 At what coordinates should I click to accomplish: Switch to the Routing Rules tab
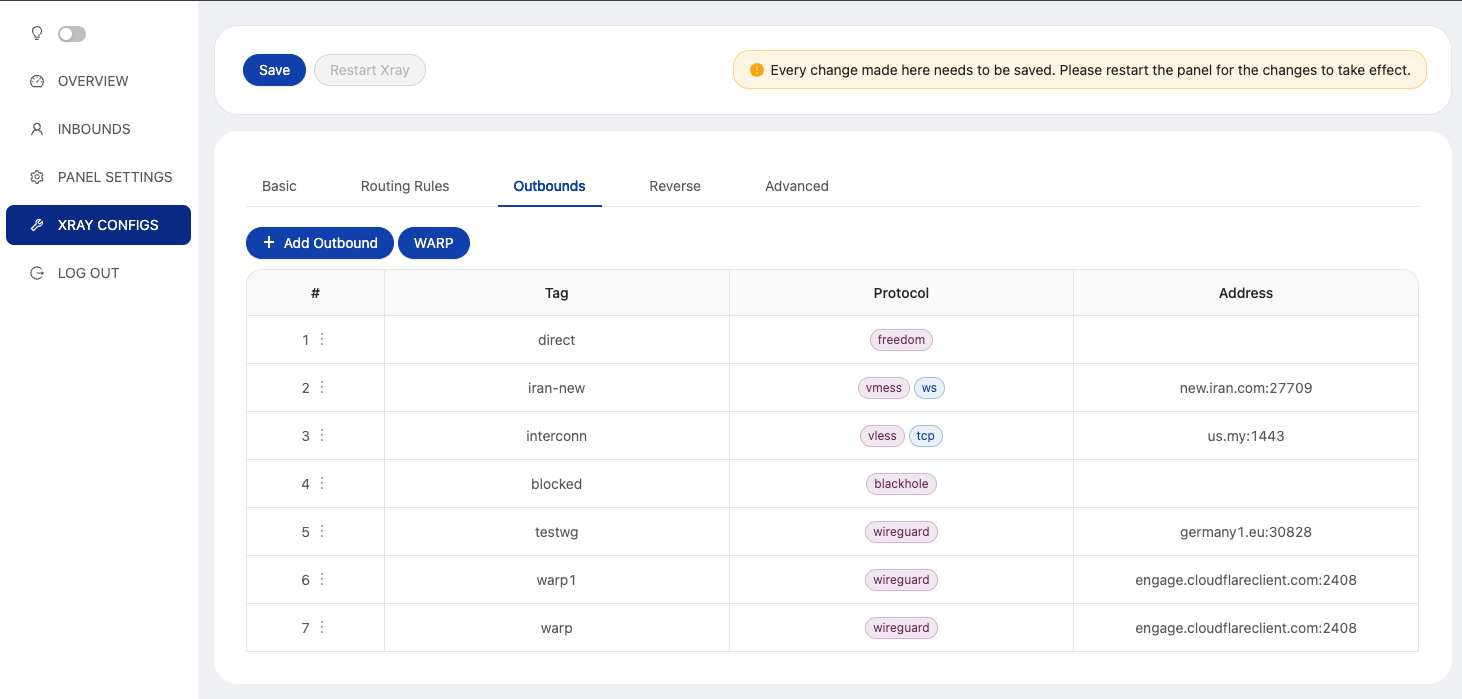click(405, 186)
